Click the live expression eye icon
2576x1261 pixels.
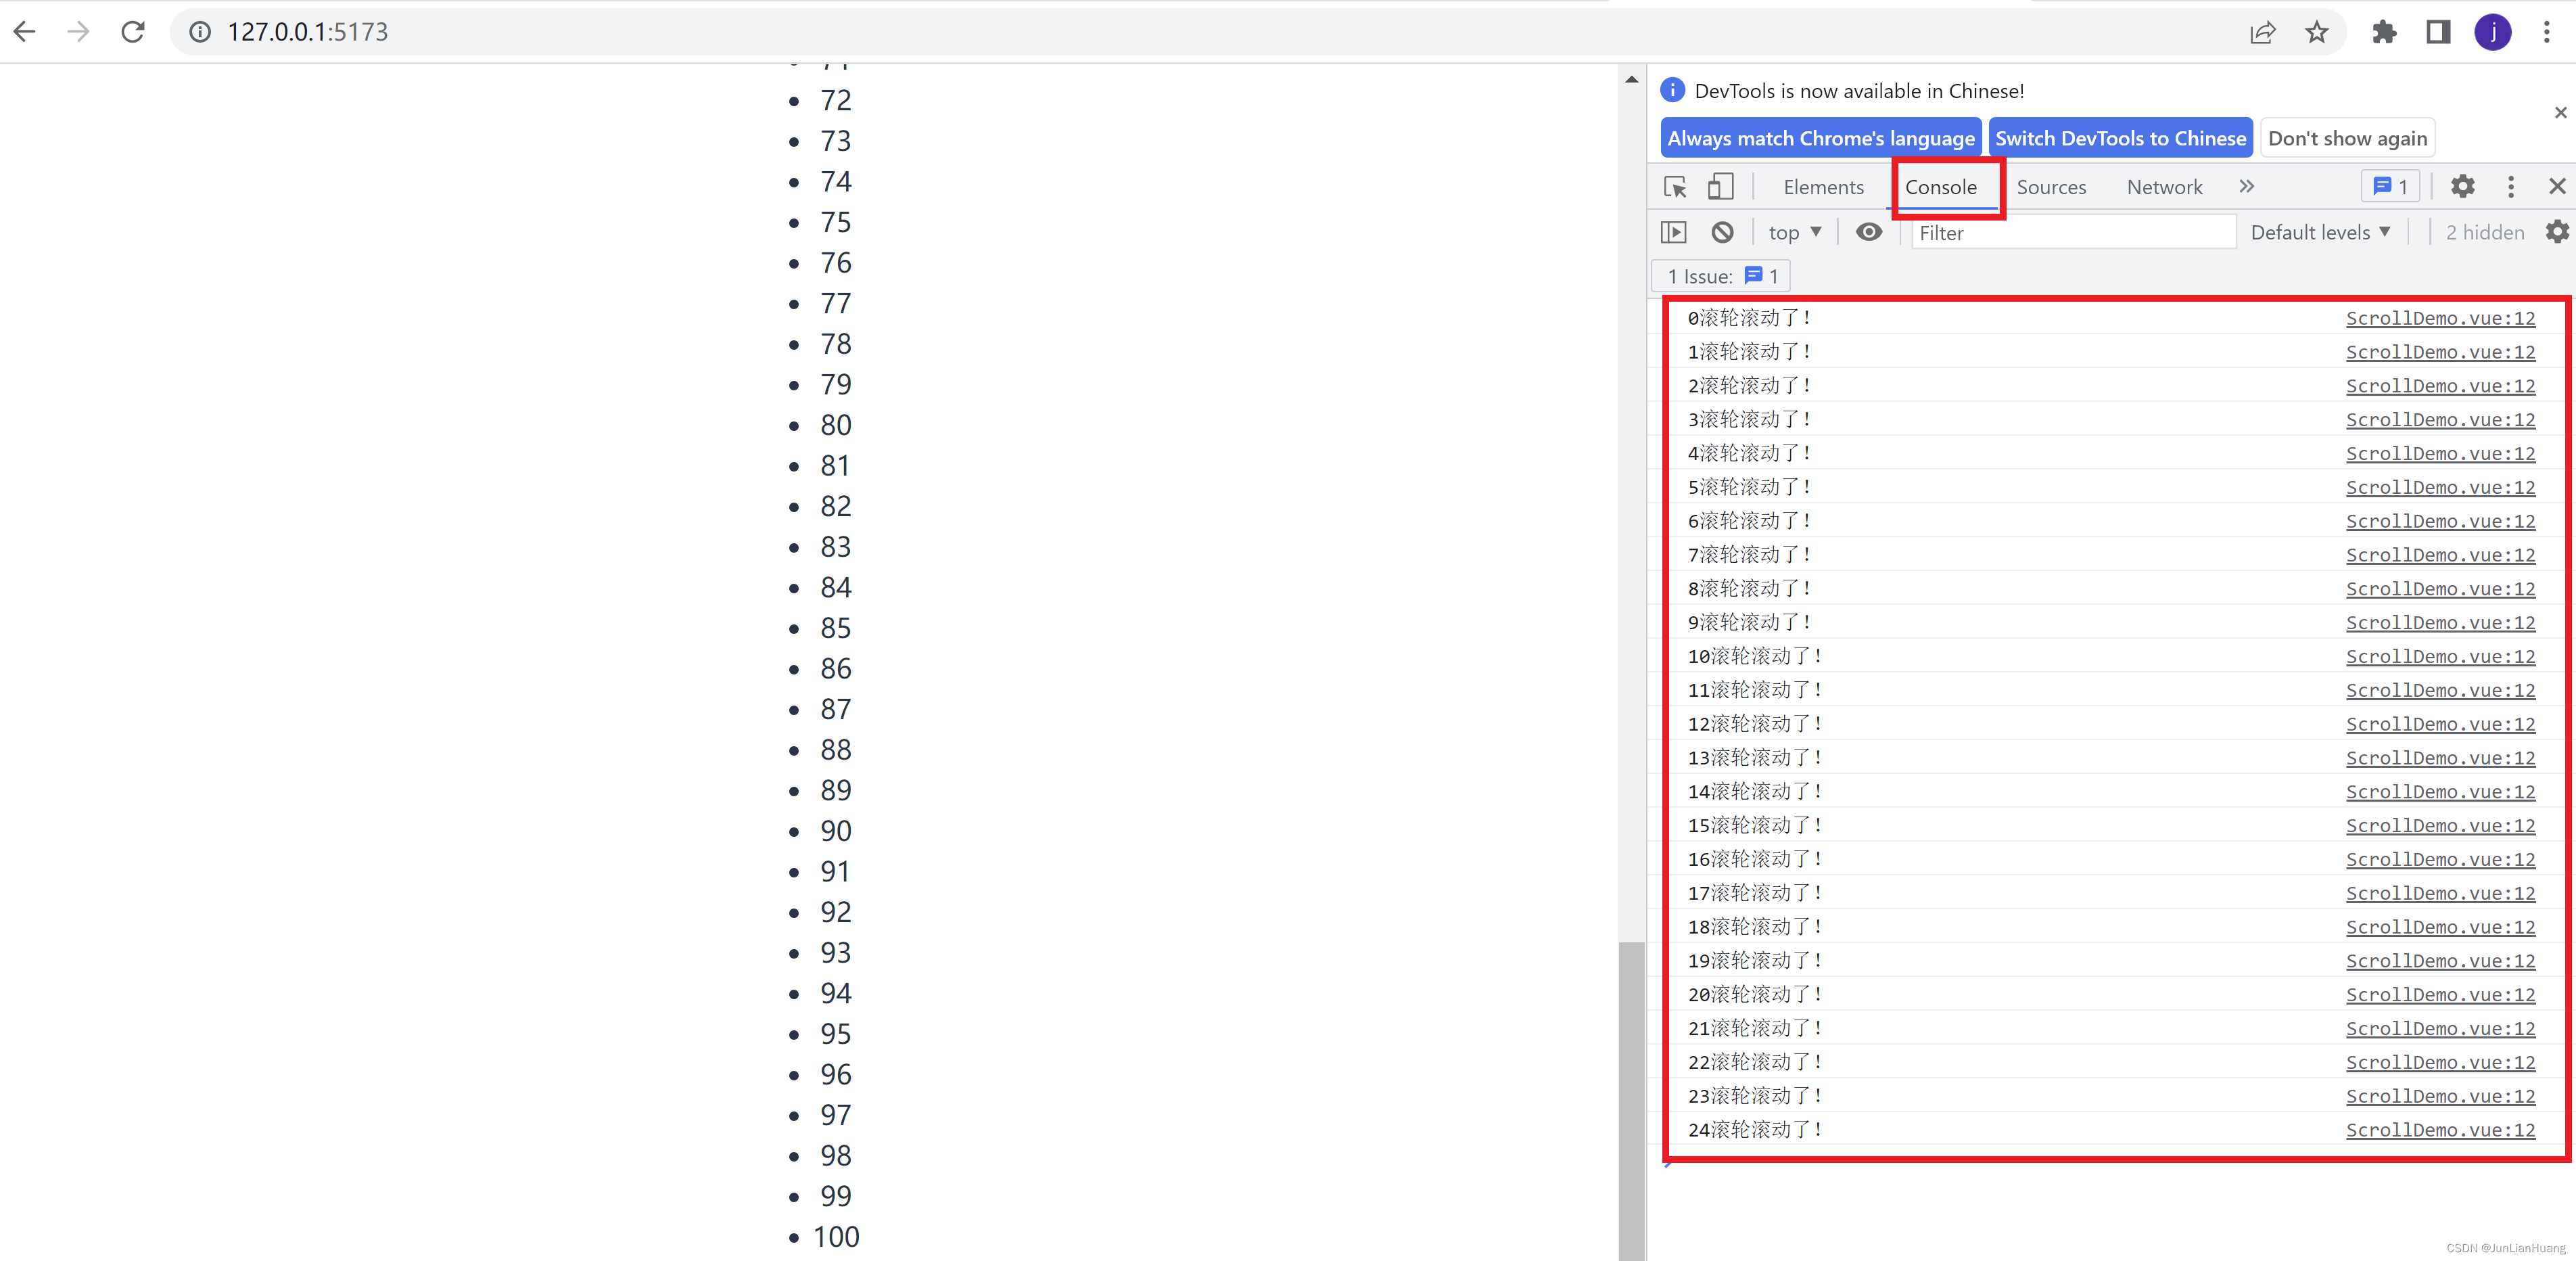(1868, 232)
